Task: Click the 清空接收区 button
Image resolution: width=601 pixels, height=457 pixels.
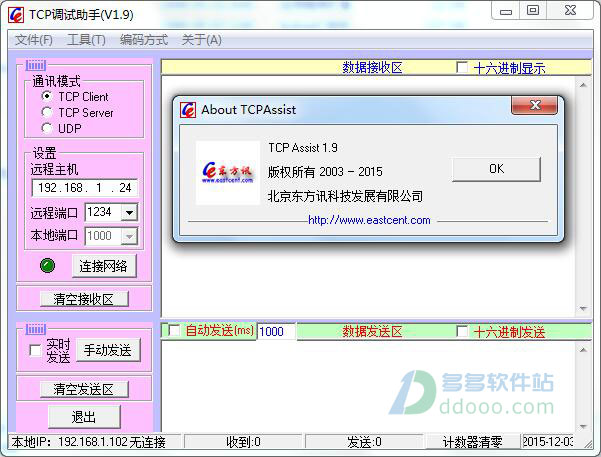Action: (84, 299)
